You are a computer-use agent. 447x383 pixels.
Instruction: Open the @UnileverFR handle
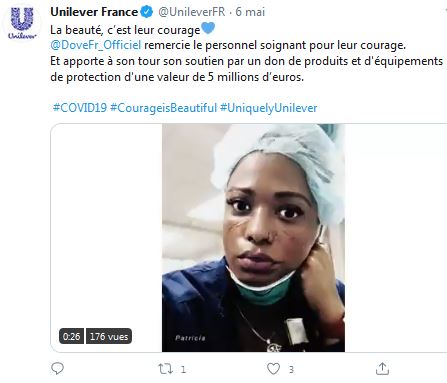tap(192, 12)
